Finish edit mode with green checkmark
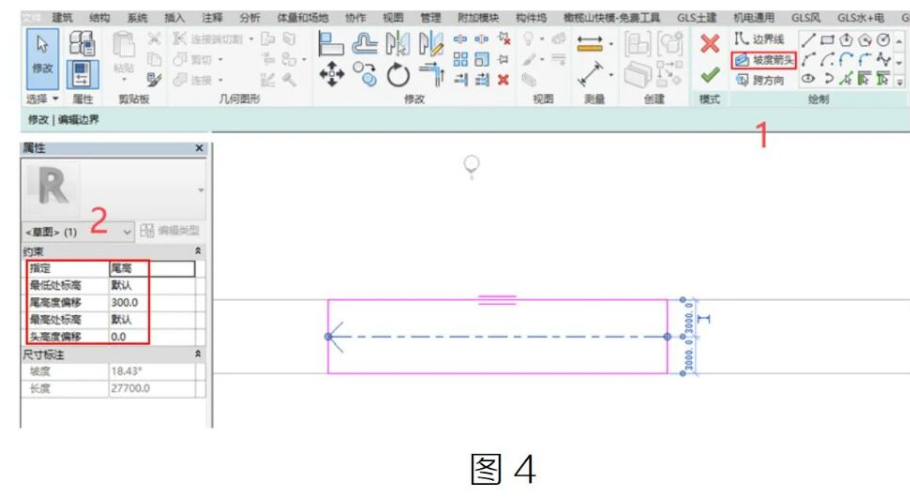The width and height of the screenshot is (910, 499). pos(710,75)
